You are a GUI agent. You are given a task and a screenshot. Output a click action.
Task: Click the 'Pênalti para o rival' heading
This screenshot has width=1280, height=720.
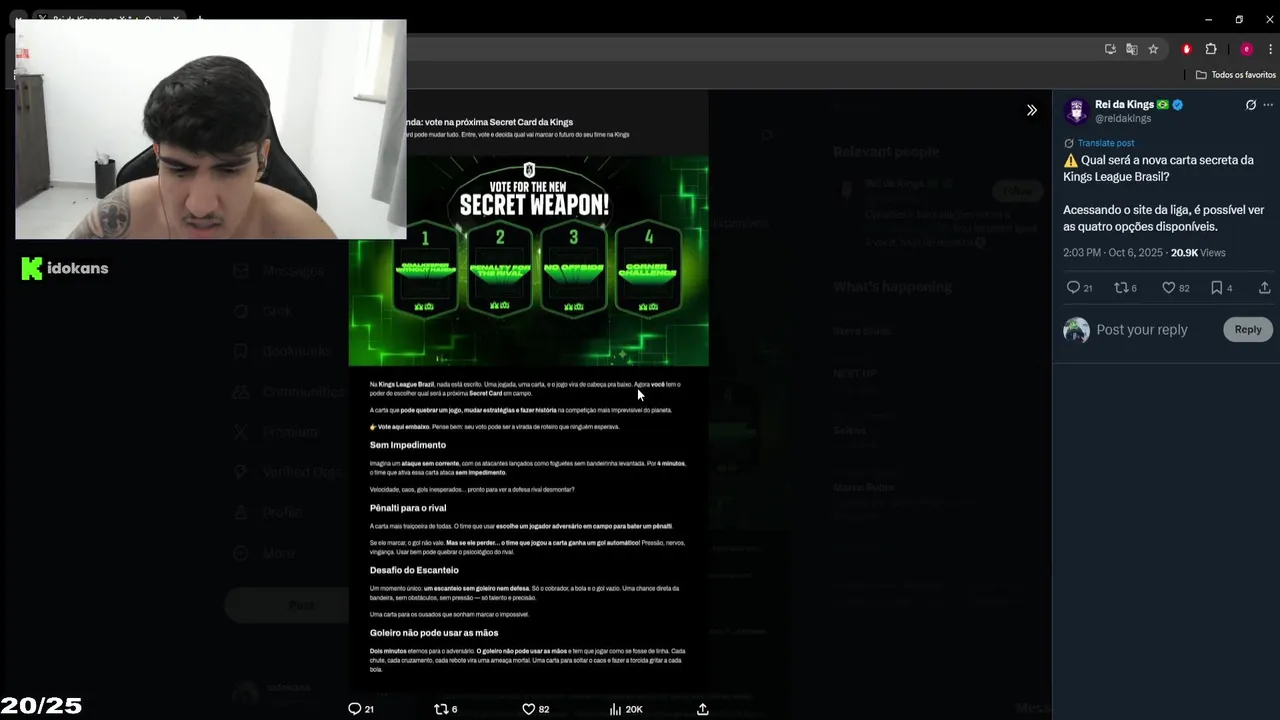point(408,508)
